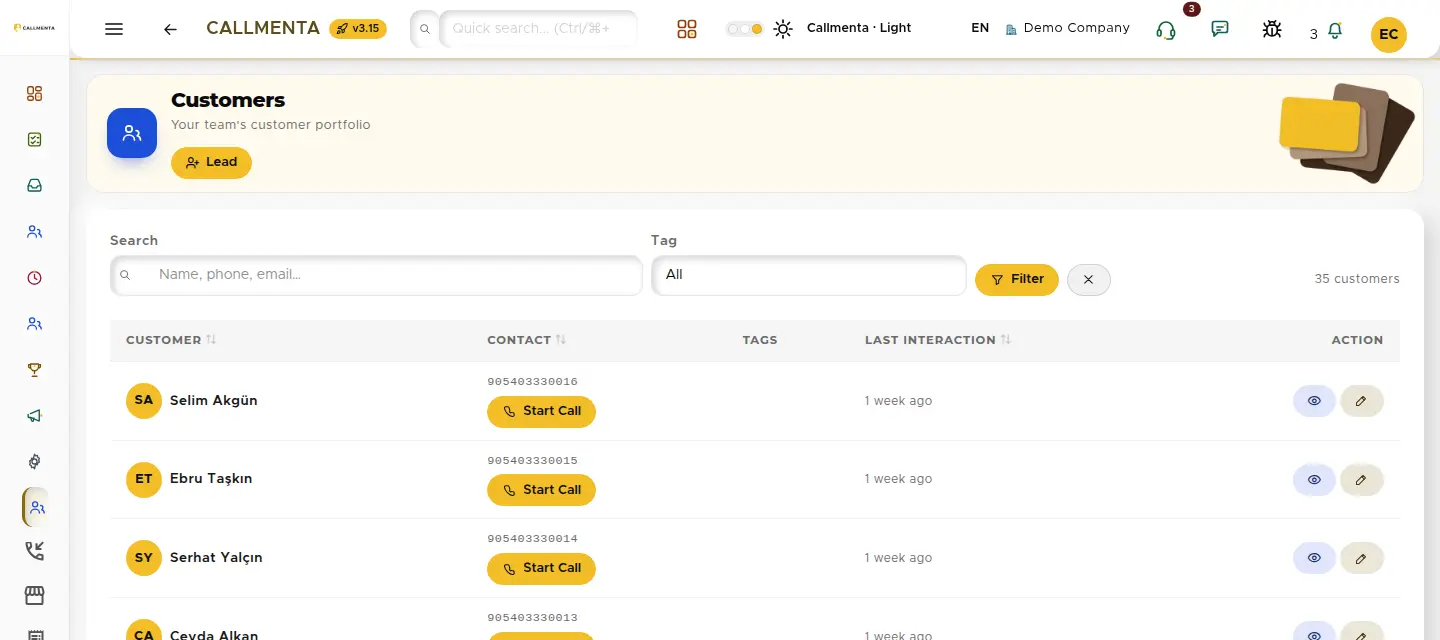Sort by the CUSTOMER column

pos(171,340)
